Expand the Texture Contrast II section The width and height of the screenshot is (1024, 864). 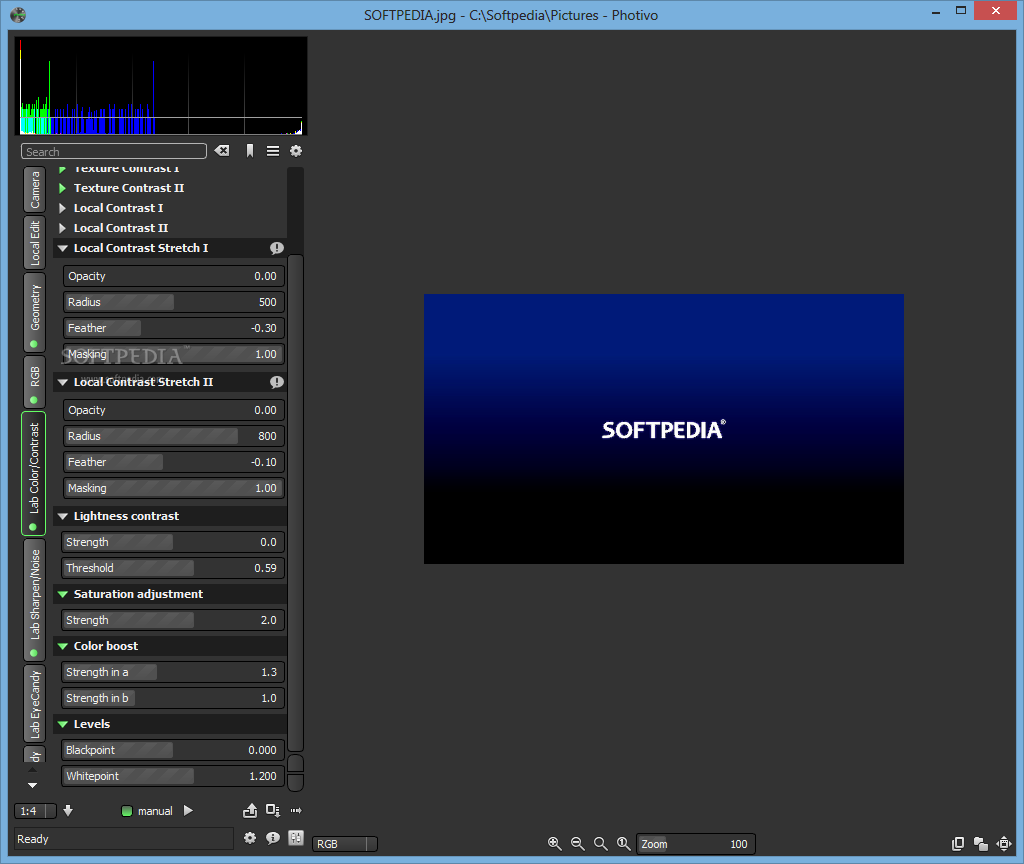point(63,188)
